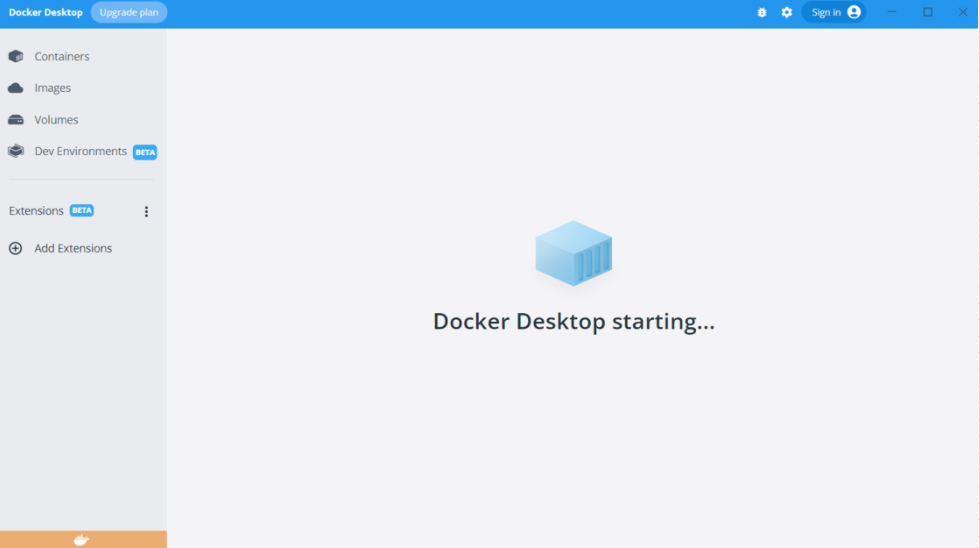The image size is (979, 548).
Task: Switch to the Volumes view
Action: pos(56,120)
